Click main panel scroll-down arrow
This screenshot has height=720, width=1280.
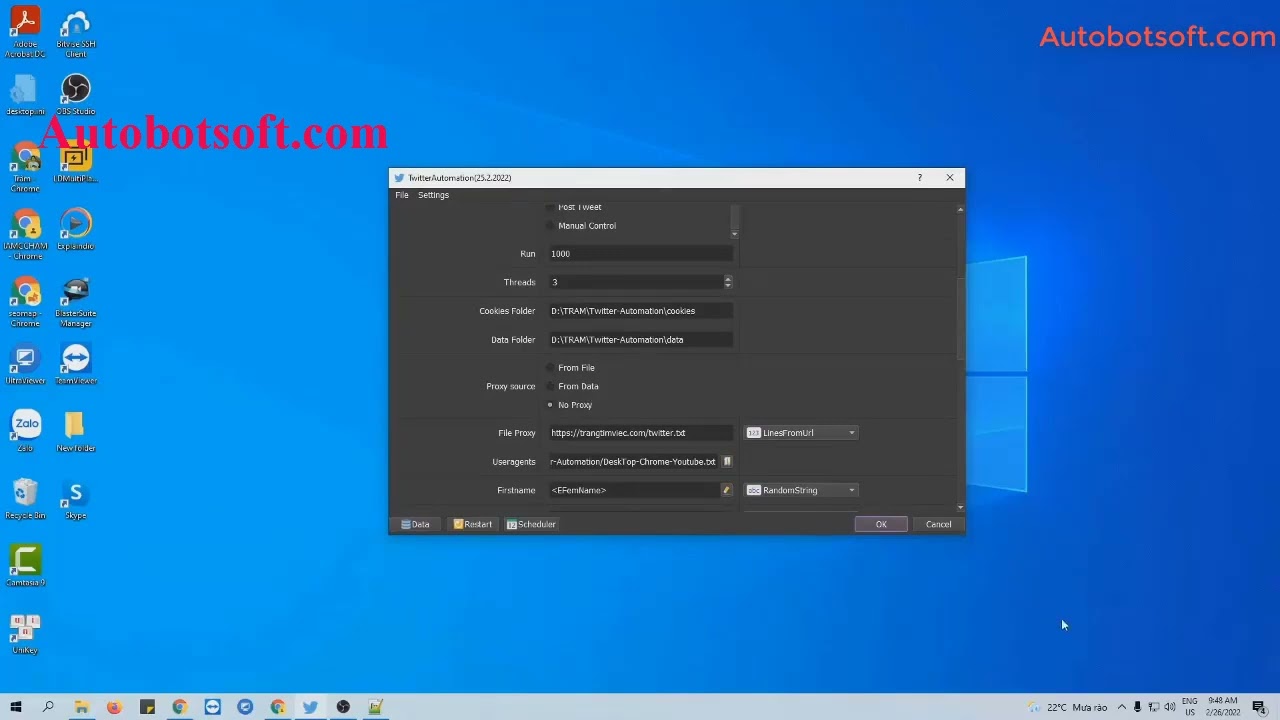point(961,508)
